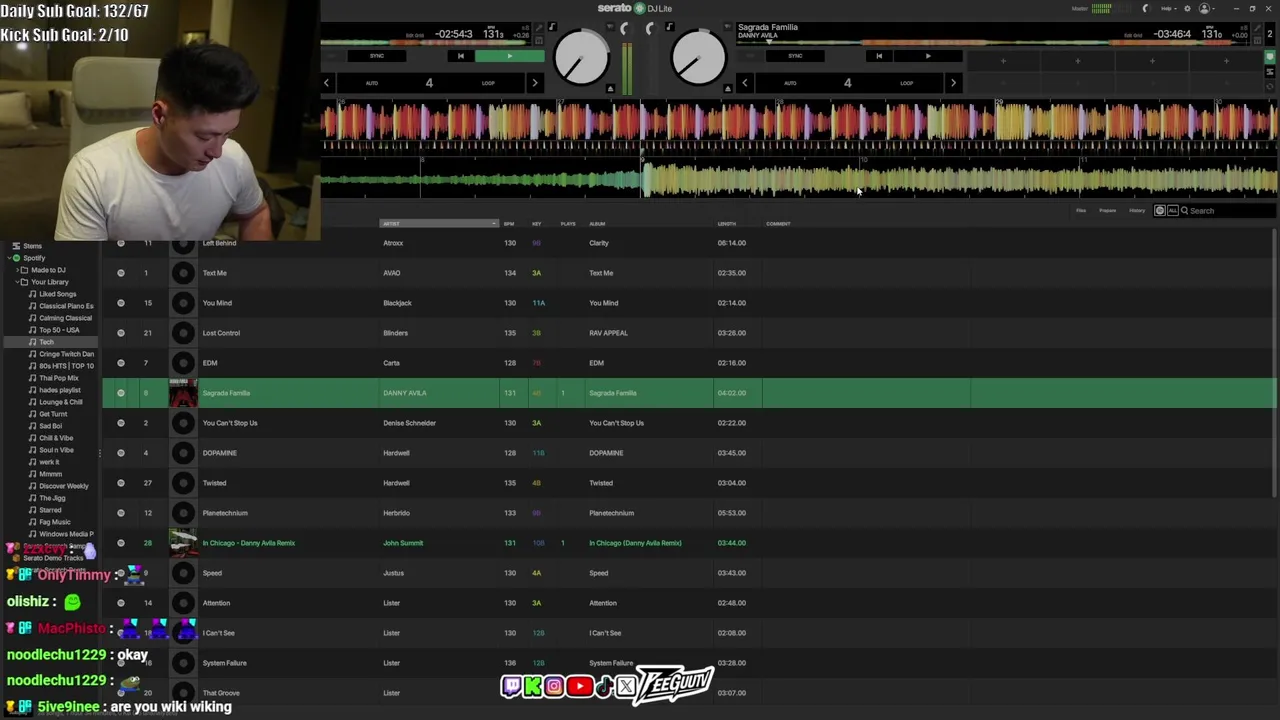The image size is (1280, 720).
Task: Select track title 'EDM'
Action: pos(210,363)
